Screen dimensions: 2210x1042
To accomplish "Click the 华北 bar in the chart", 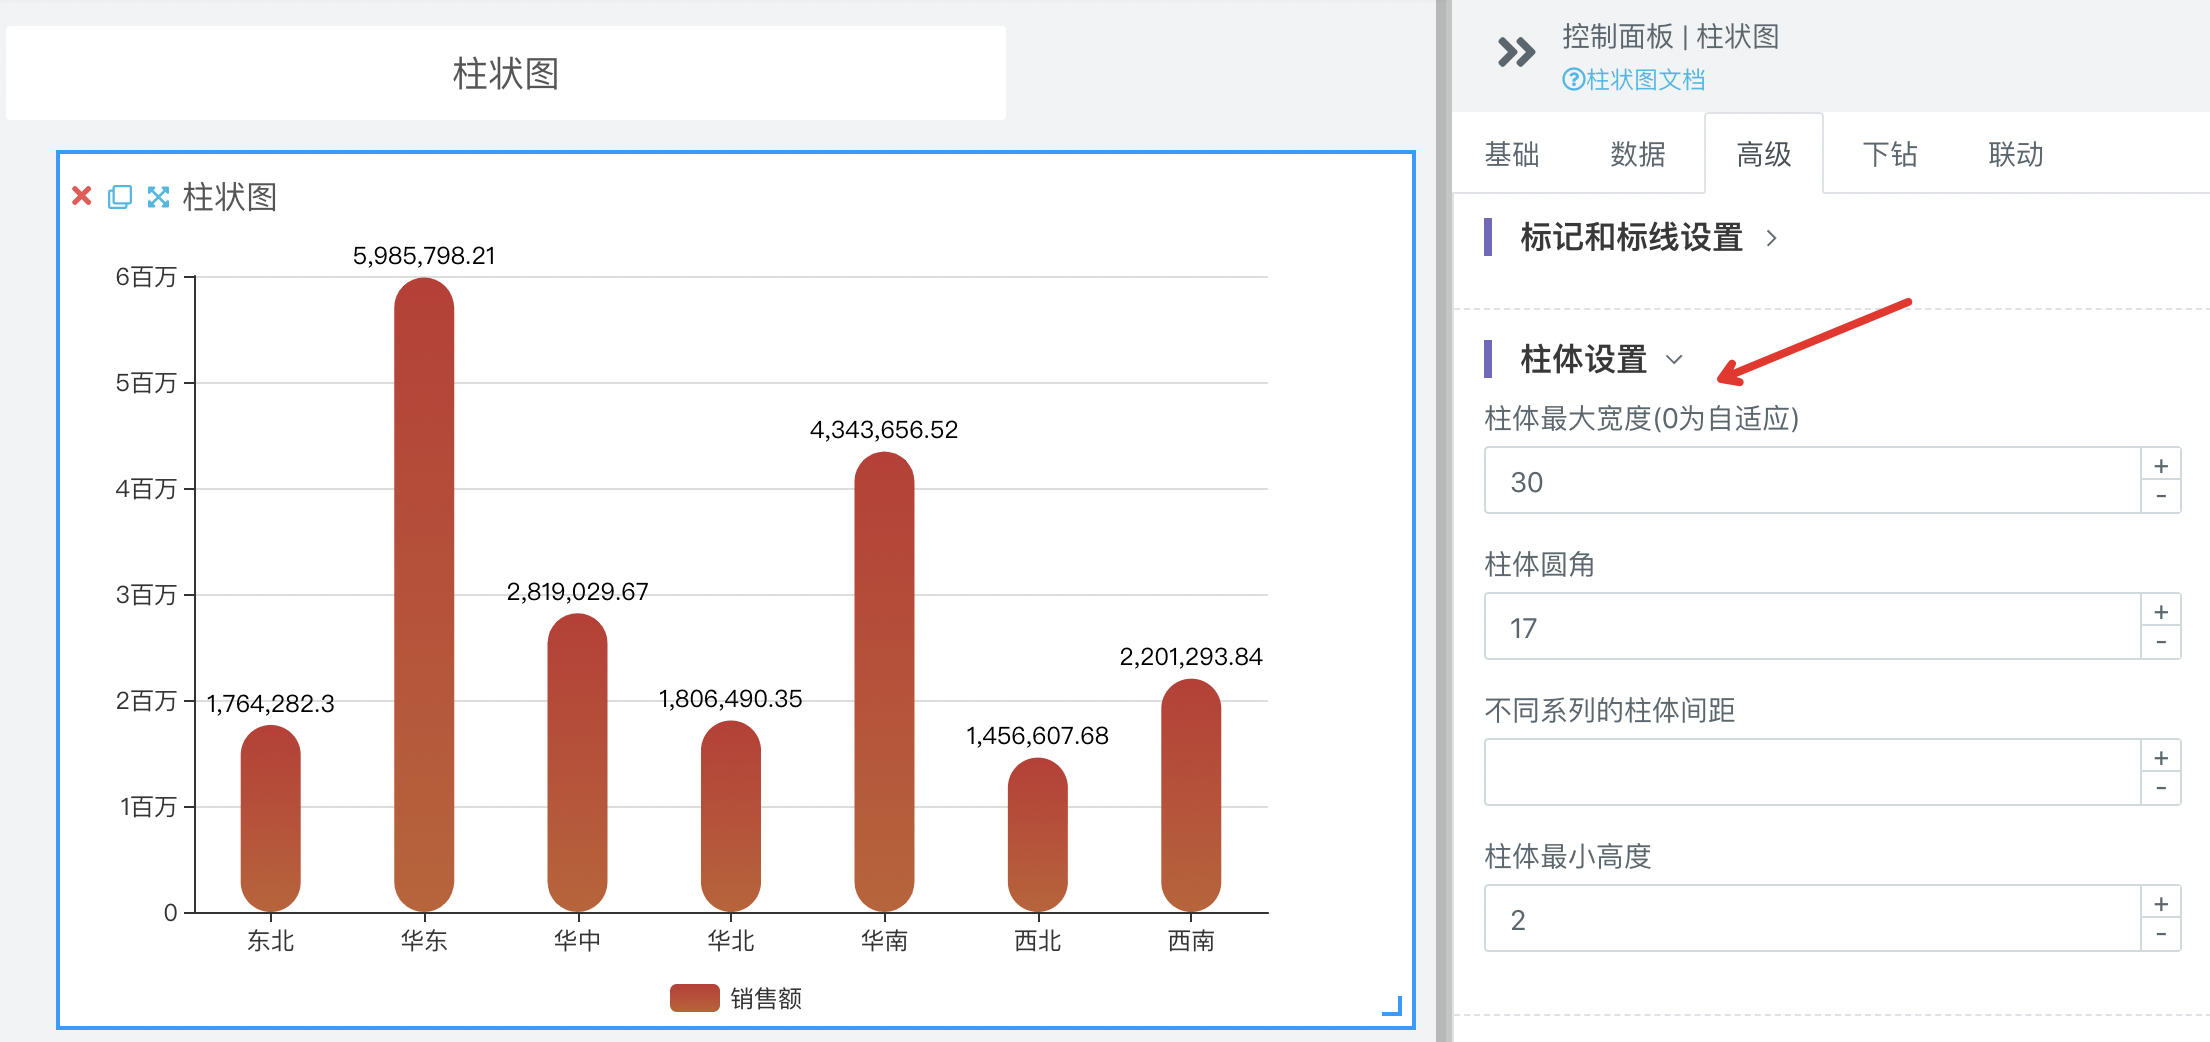I will 731,816.
